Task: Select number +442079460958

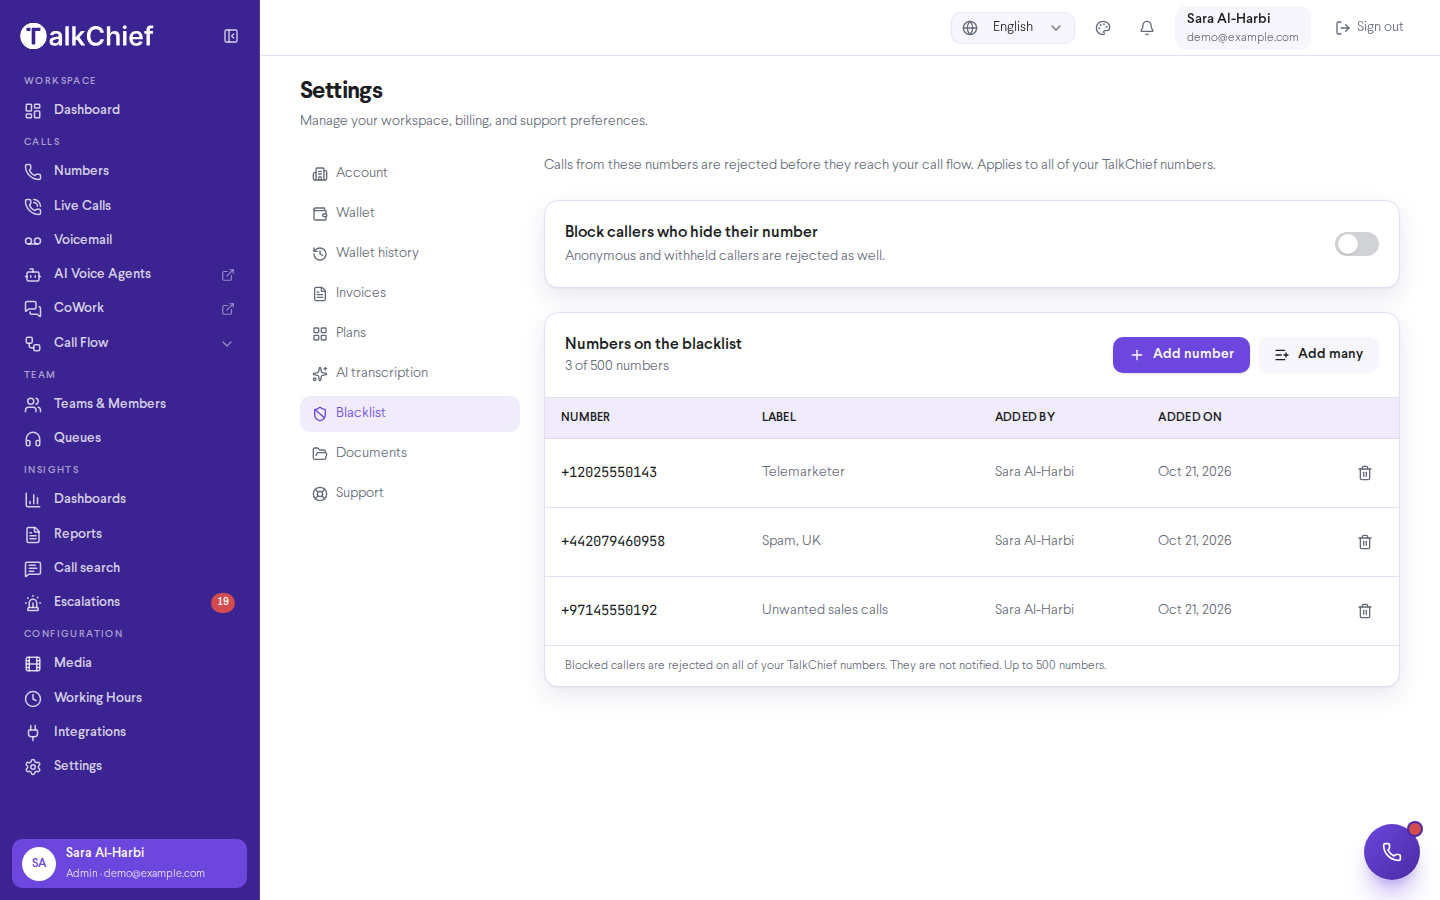Action: (613, 541)
